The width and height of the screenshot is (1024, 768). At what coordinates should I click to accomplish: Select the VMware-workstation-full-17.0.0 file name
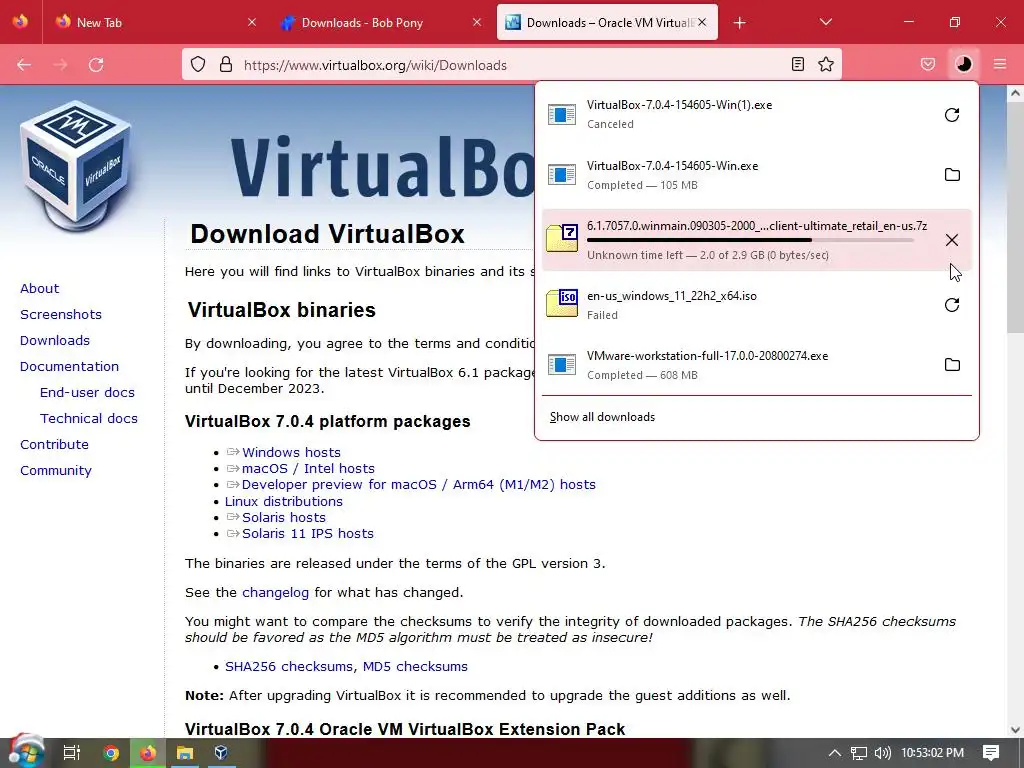tap(707, 356)
